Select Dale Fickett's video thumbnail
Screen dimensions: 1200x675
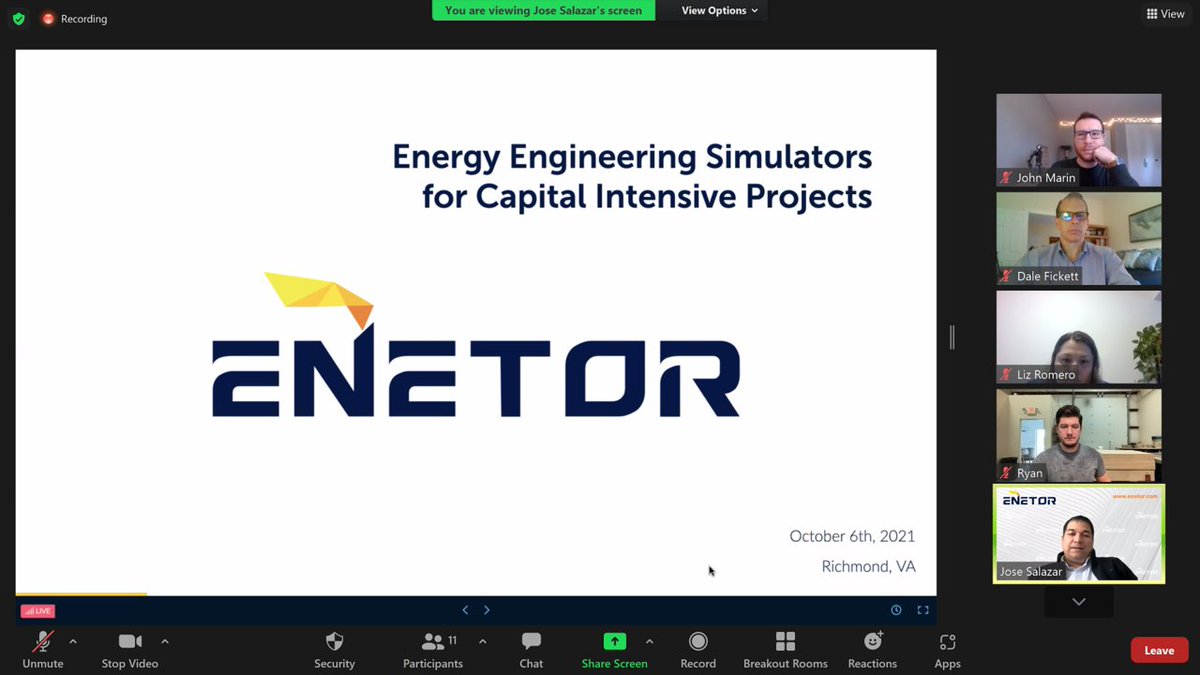(1079, 239)
